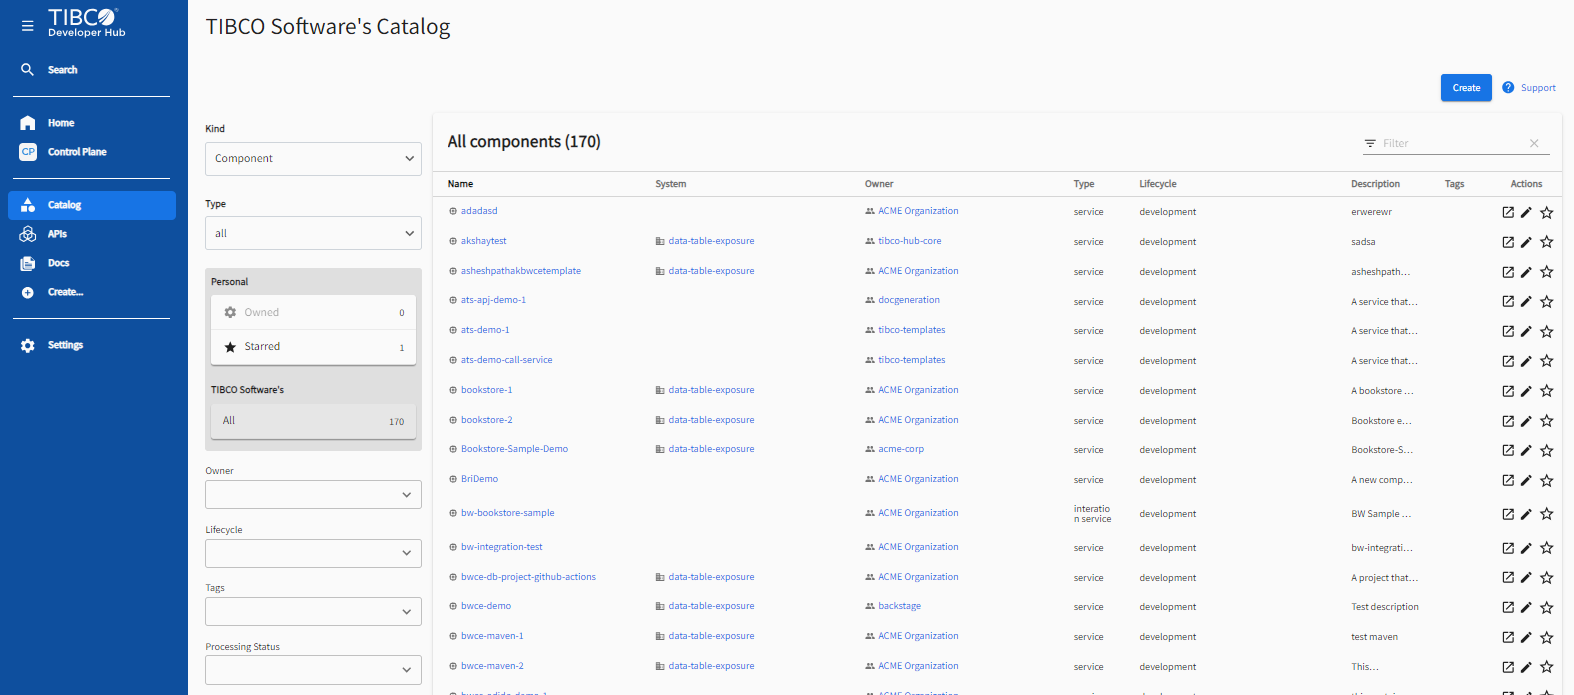Click the Docs icon in sidebar

click(28, 263)
